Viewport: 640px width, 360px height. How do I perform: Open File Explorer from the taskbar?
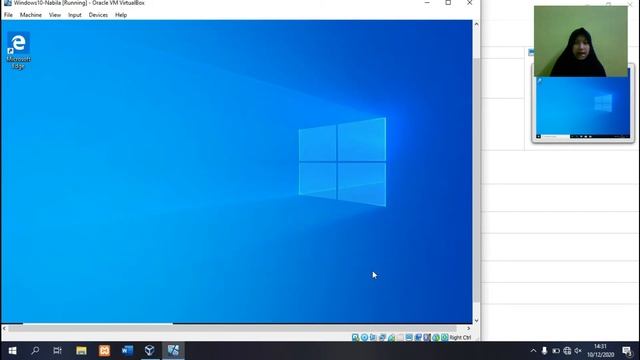tap(81, 351)
